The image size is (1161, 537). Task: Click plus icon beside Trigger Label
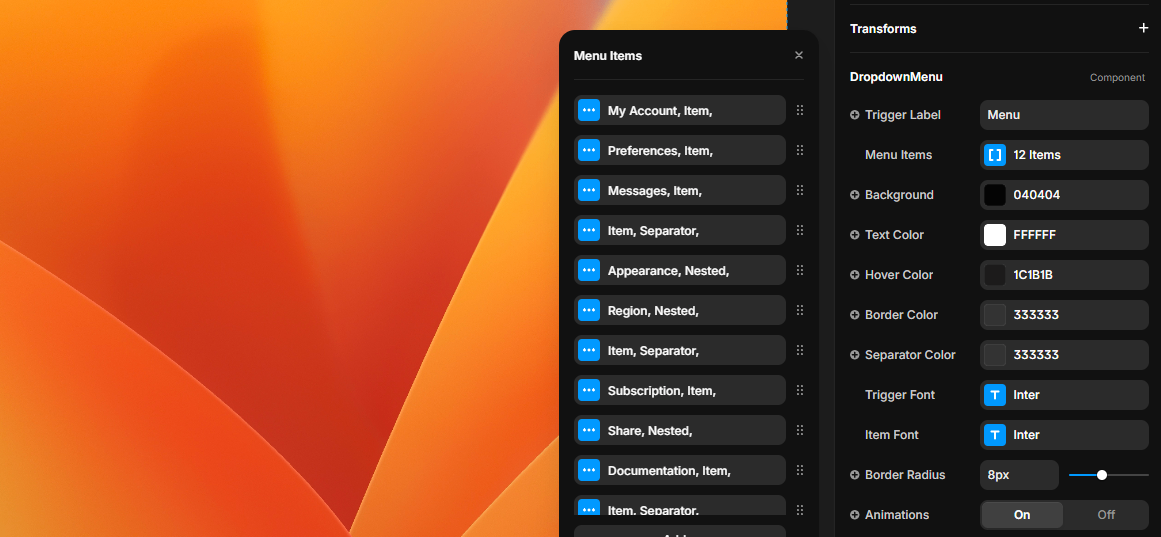[x=855, y=115]
